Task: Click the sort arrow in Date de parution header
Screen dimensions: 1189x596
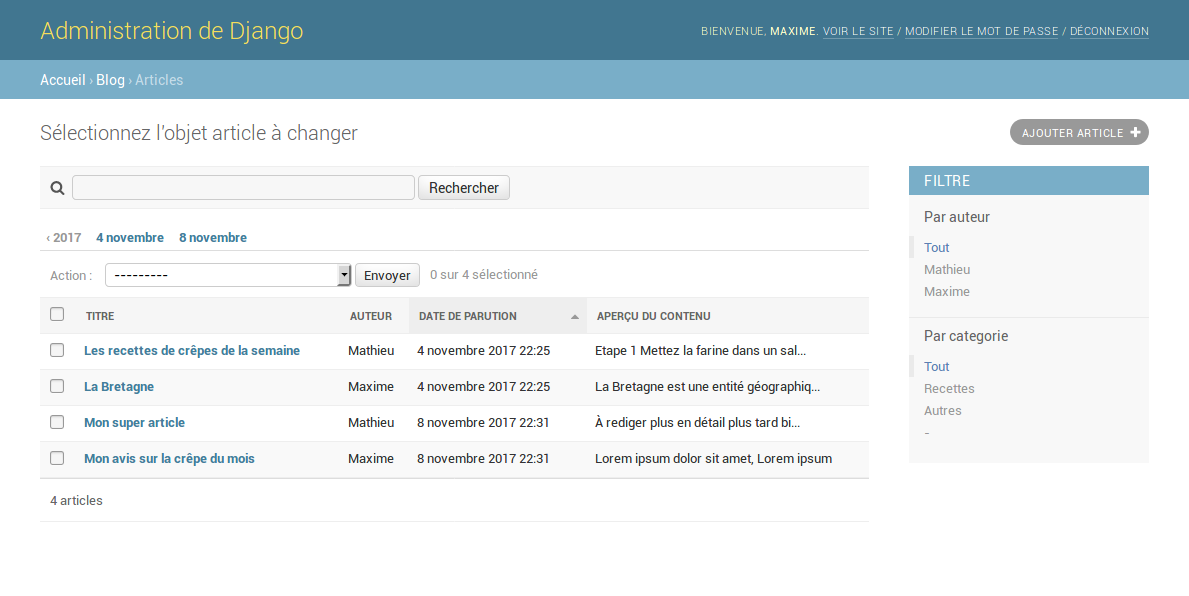Action: [x=575, y=317]
